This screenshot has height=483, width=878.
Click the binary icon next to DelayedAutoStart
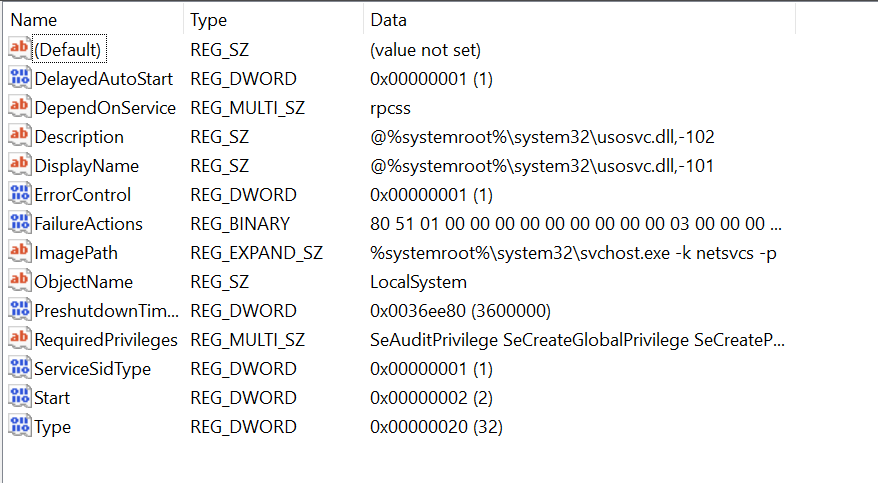19,78
